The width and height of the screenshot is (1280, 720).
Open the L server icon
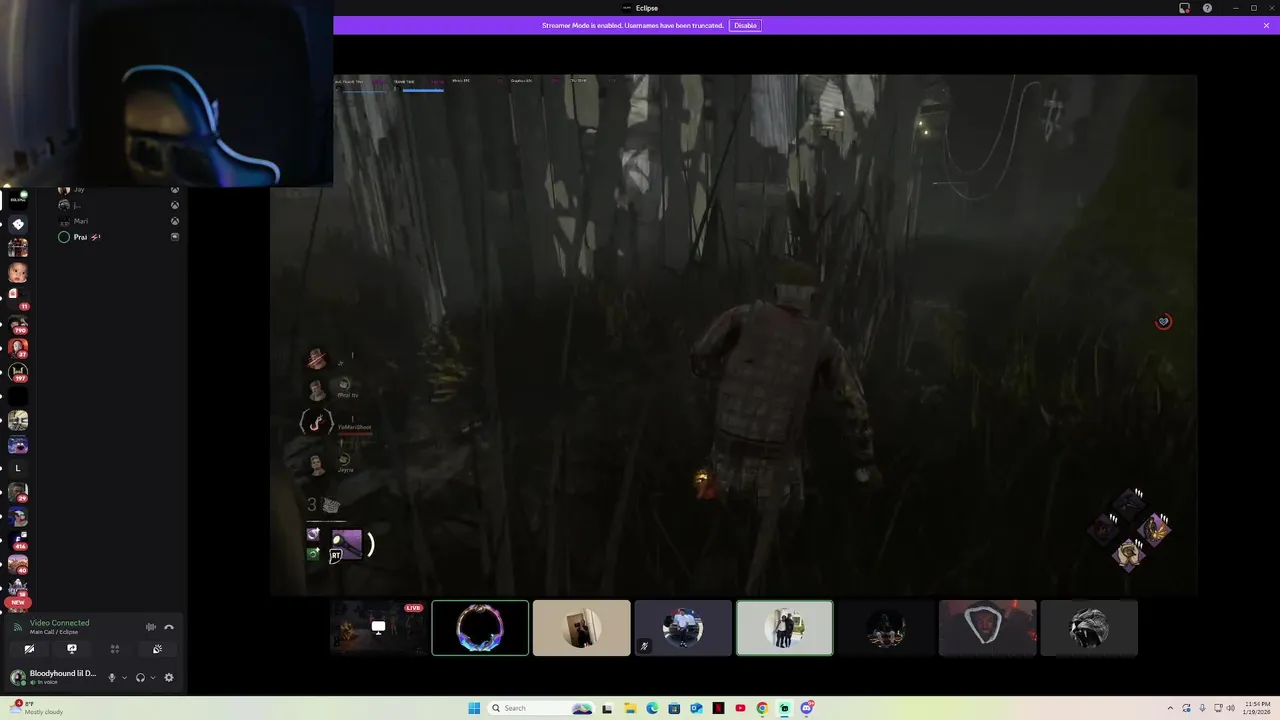(18, 468)
